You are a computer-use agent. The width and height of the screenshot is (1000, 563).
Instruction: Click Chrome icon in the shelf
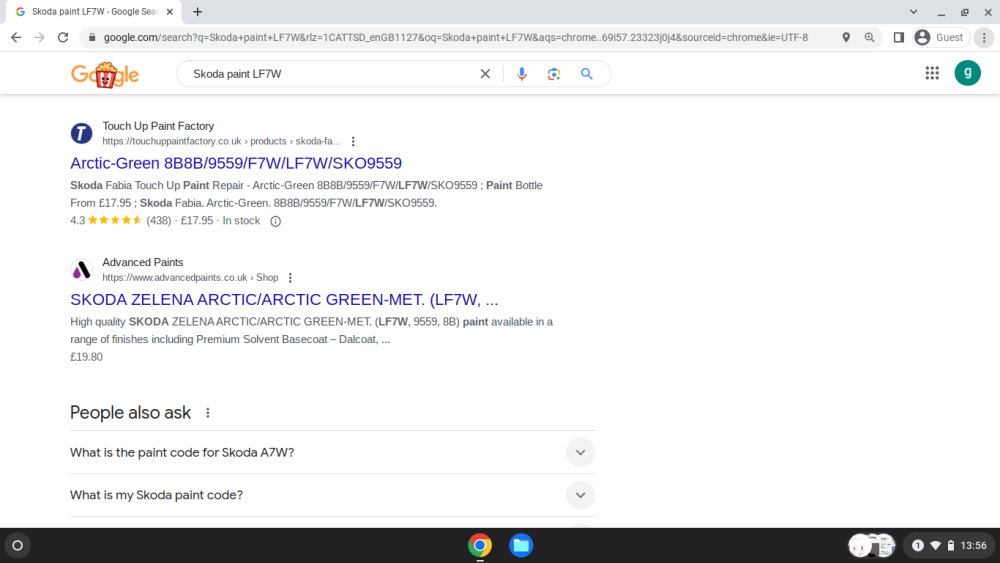[x=480, y=546]
